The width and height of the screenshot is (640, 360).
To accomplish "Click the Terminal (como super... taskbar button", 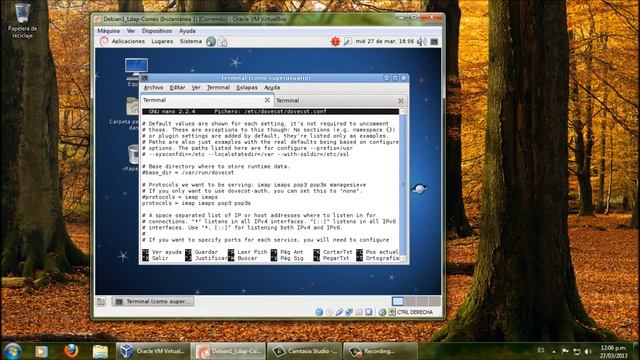I will pos(153,302).
